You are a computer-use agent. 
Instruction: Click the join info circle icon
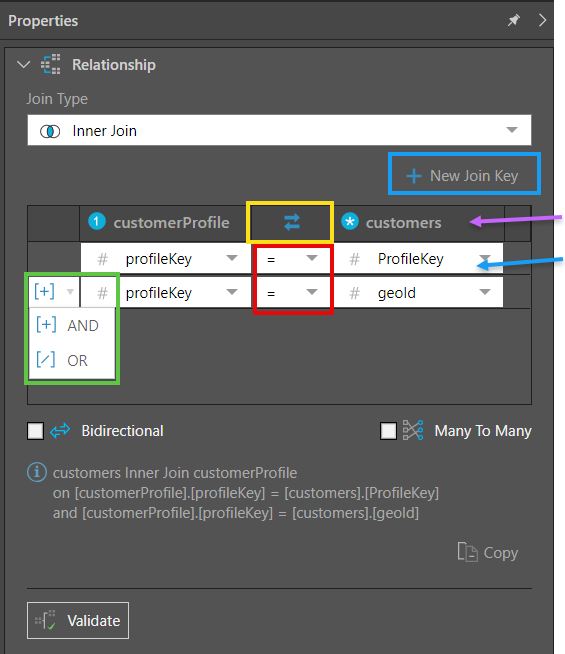click(37, 472)
